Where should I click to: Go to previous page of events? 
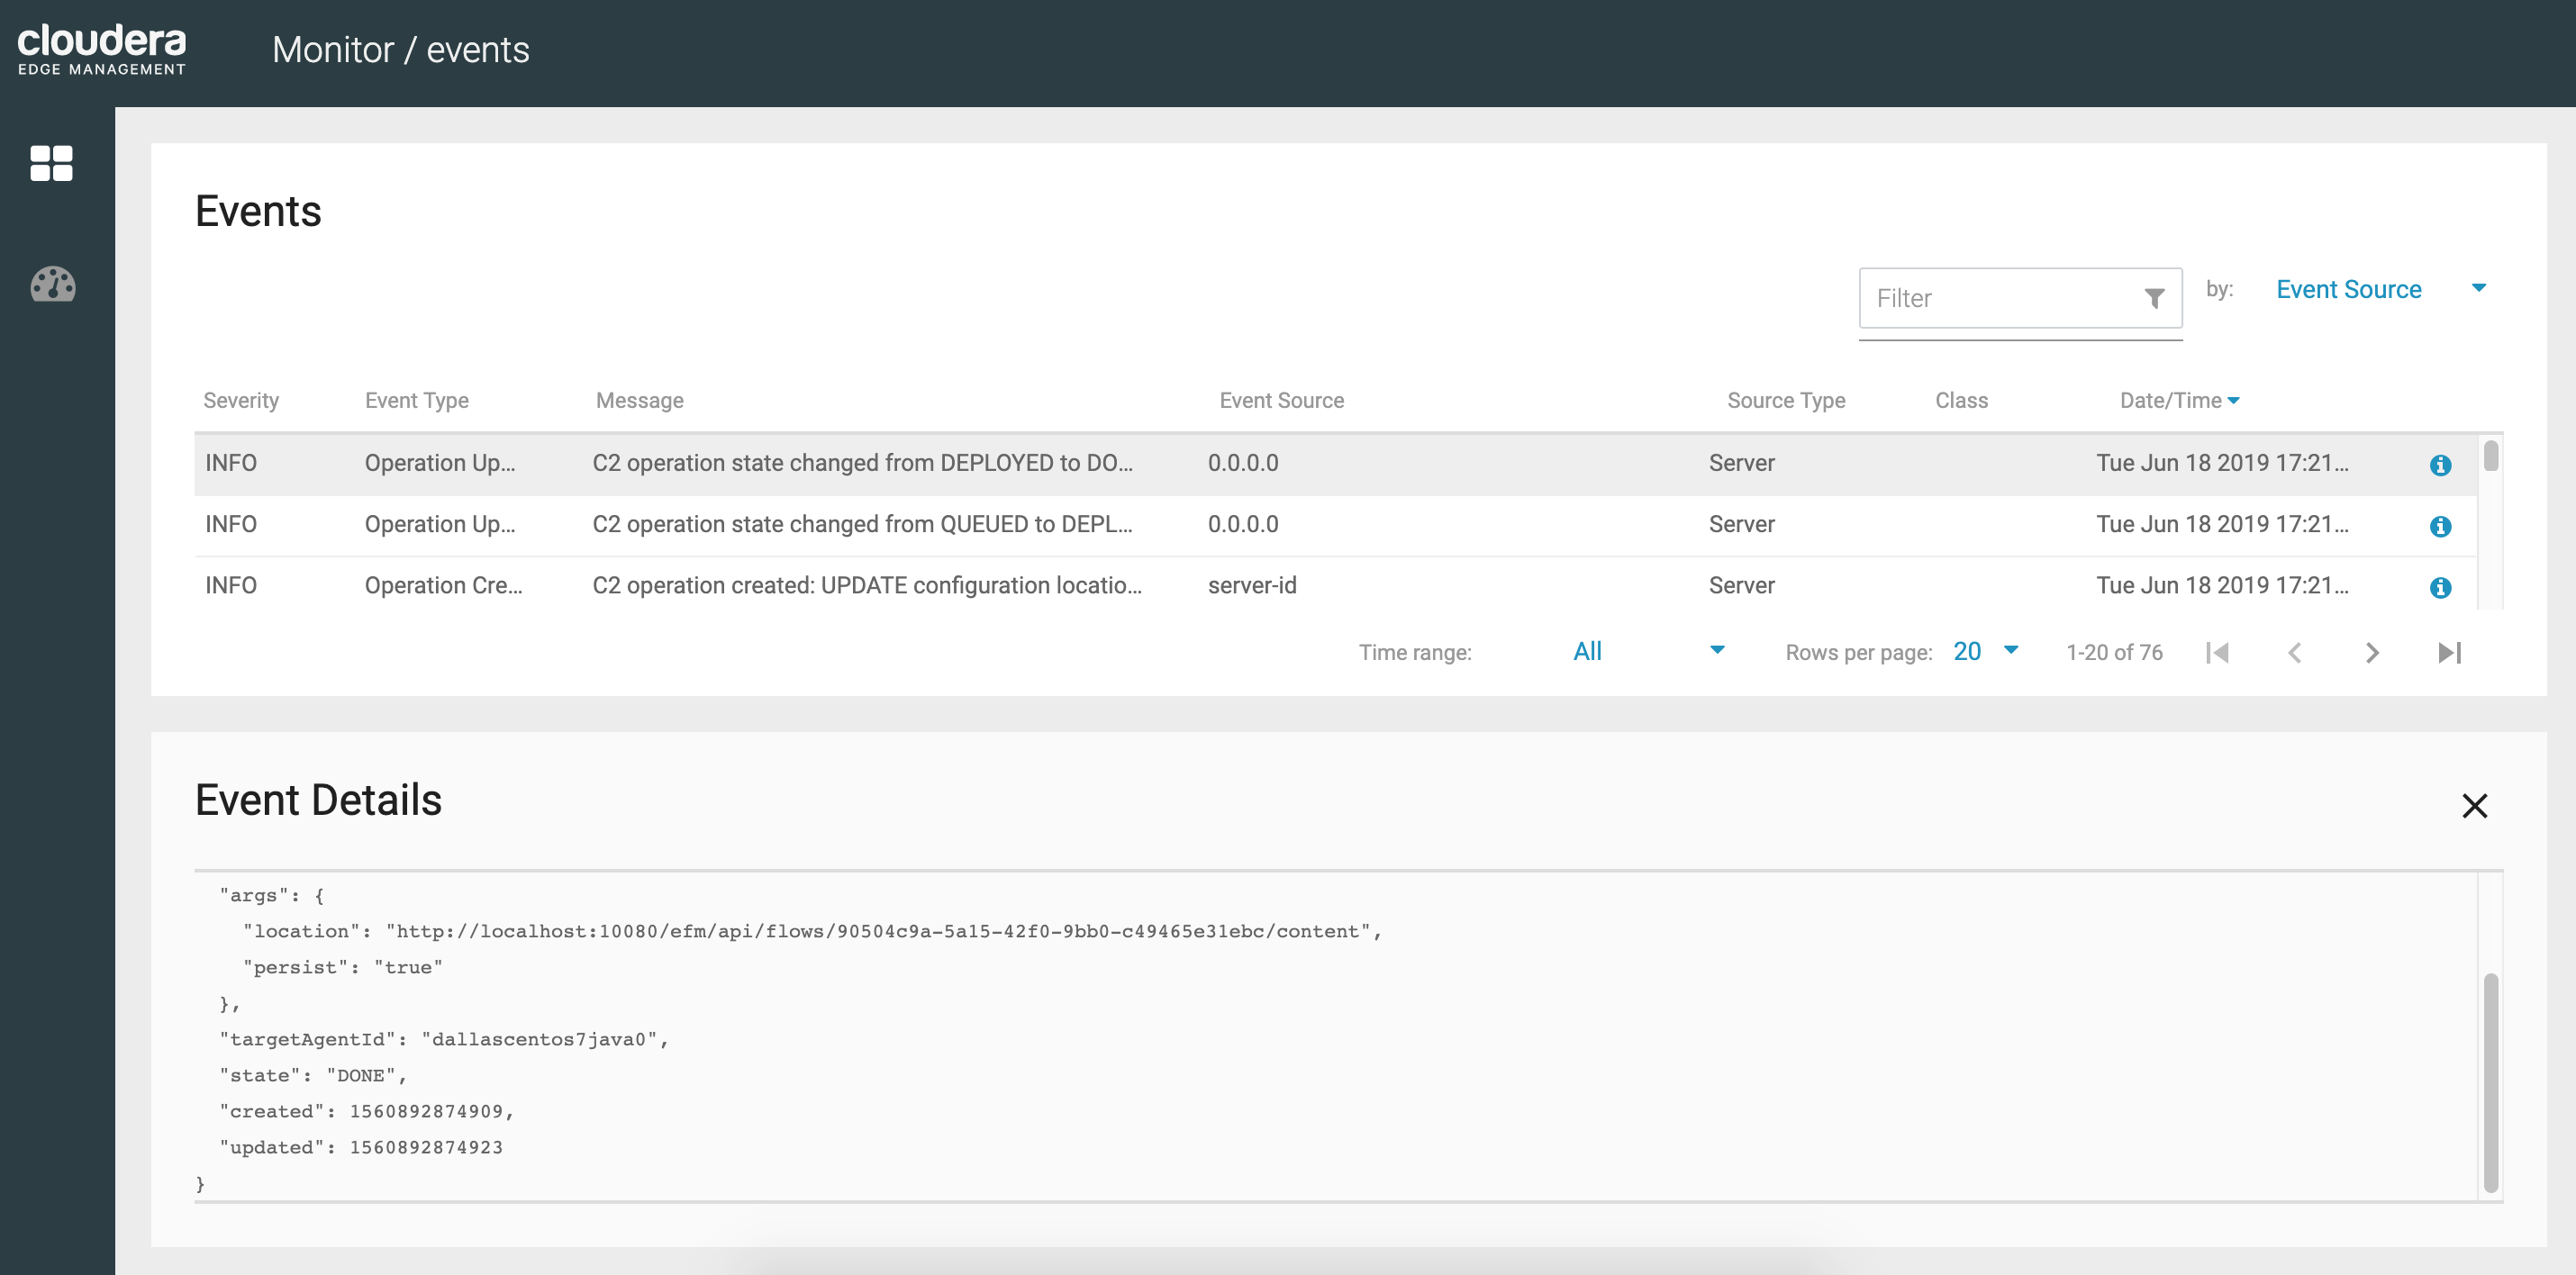tap(2294, 653)
